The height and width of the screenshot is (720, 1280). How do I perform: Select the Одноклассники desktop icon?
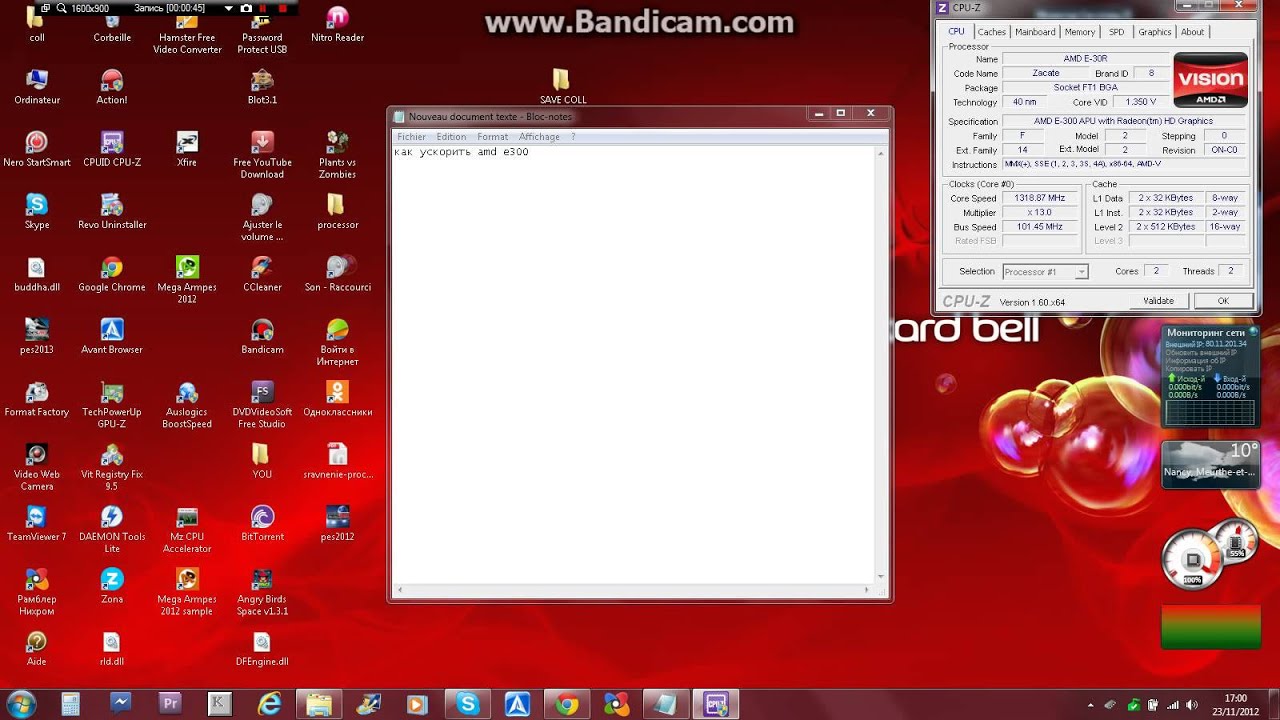337,398
